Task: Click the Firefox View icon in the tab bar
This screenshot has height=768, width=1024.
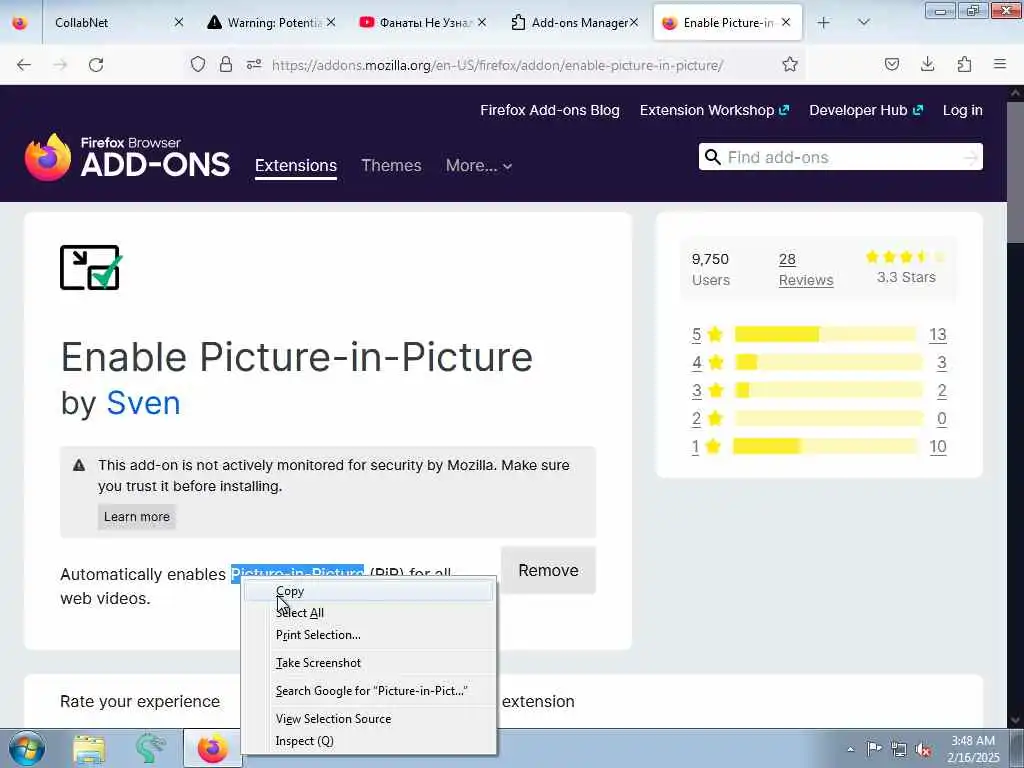Action: tap(20, 23)
